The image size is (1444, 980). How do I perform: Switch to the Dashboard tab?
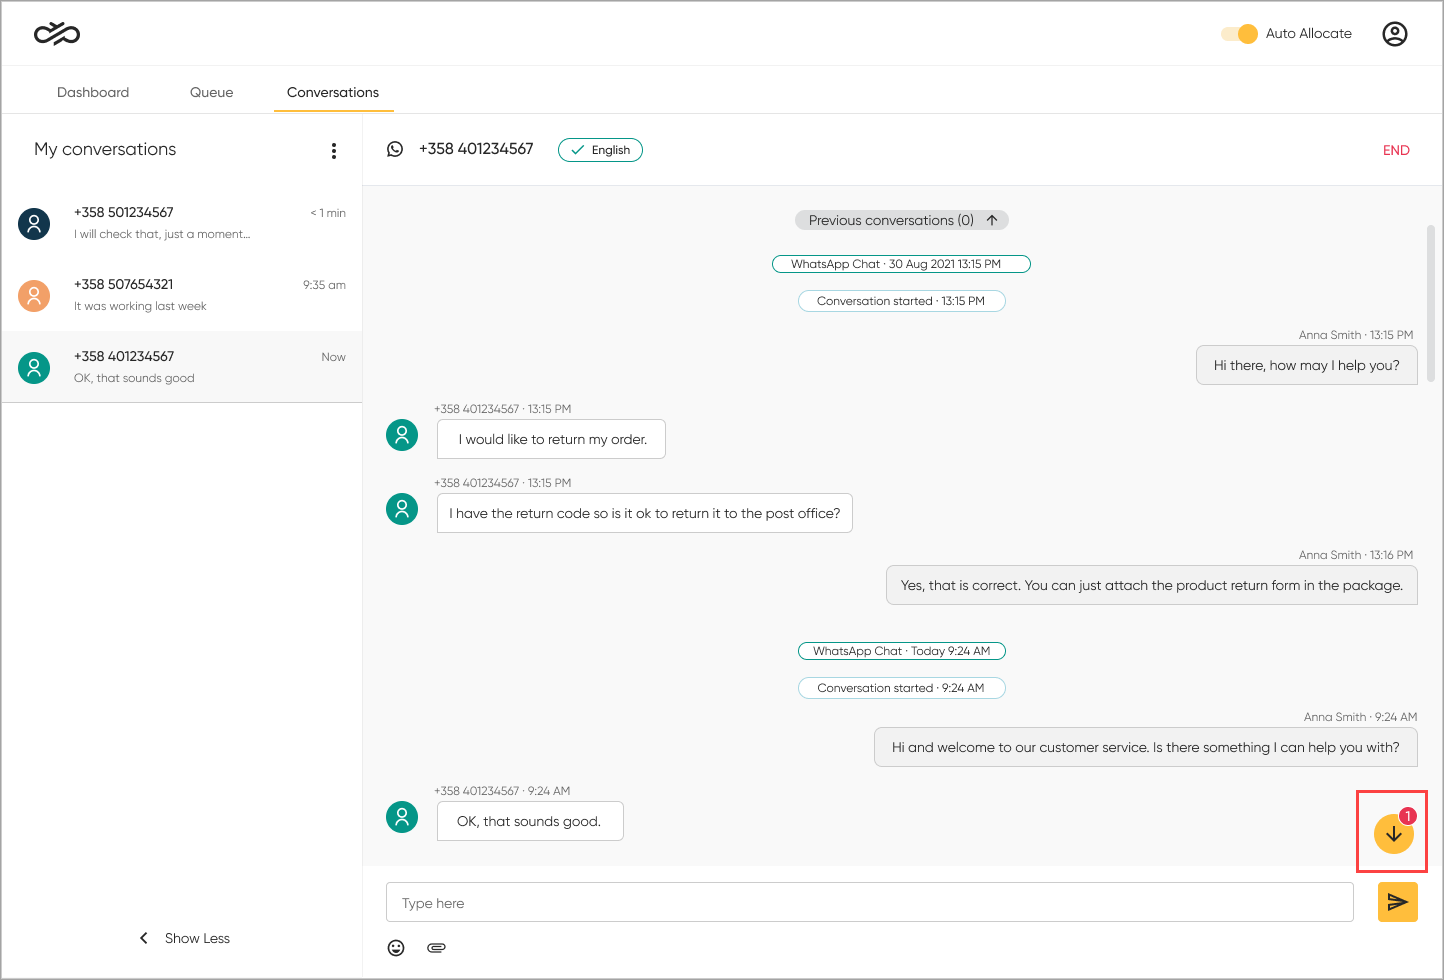point(93,92)
